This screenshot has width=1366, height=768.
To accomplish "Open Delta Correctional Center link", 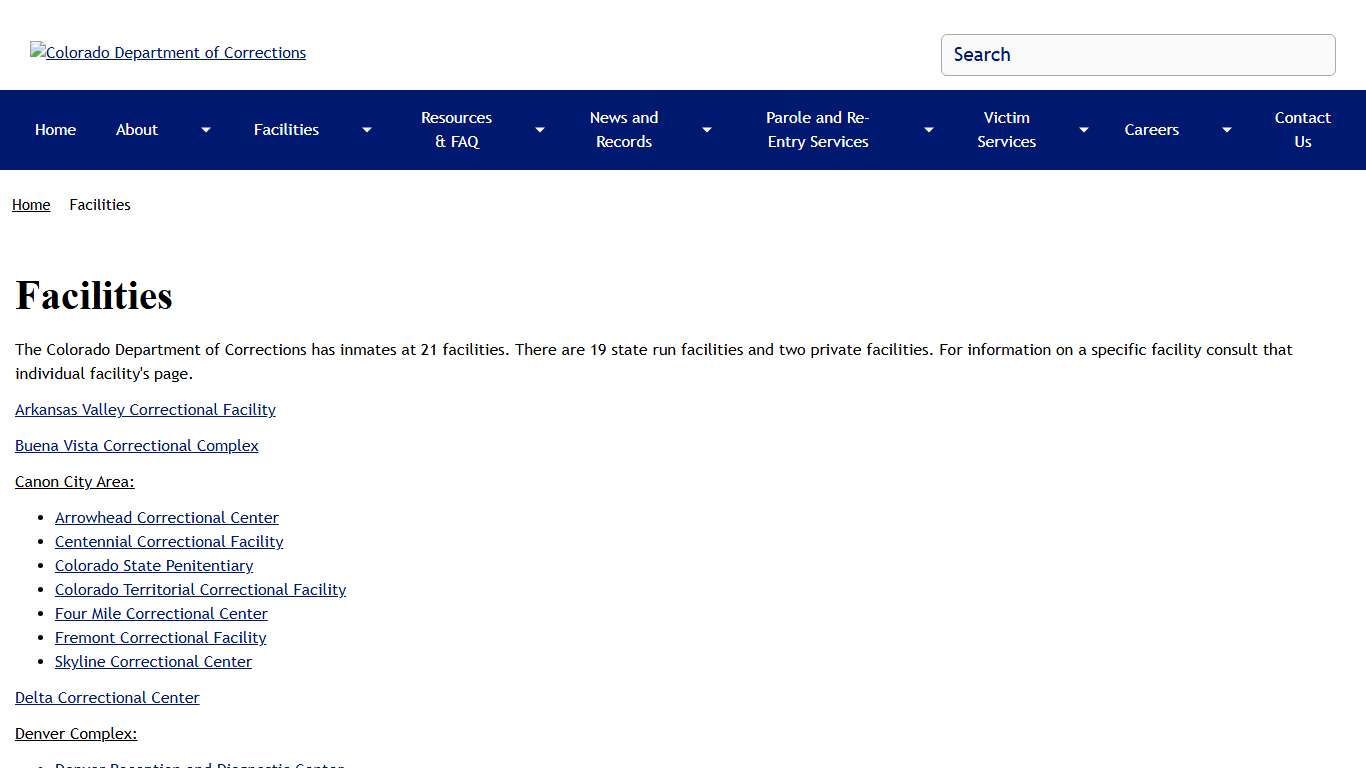I will pos(107,698).
